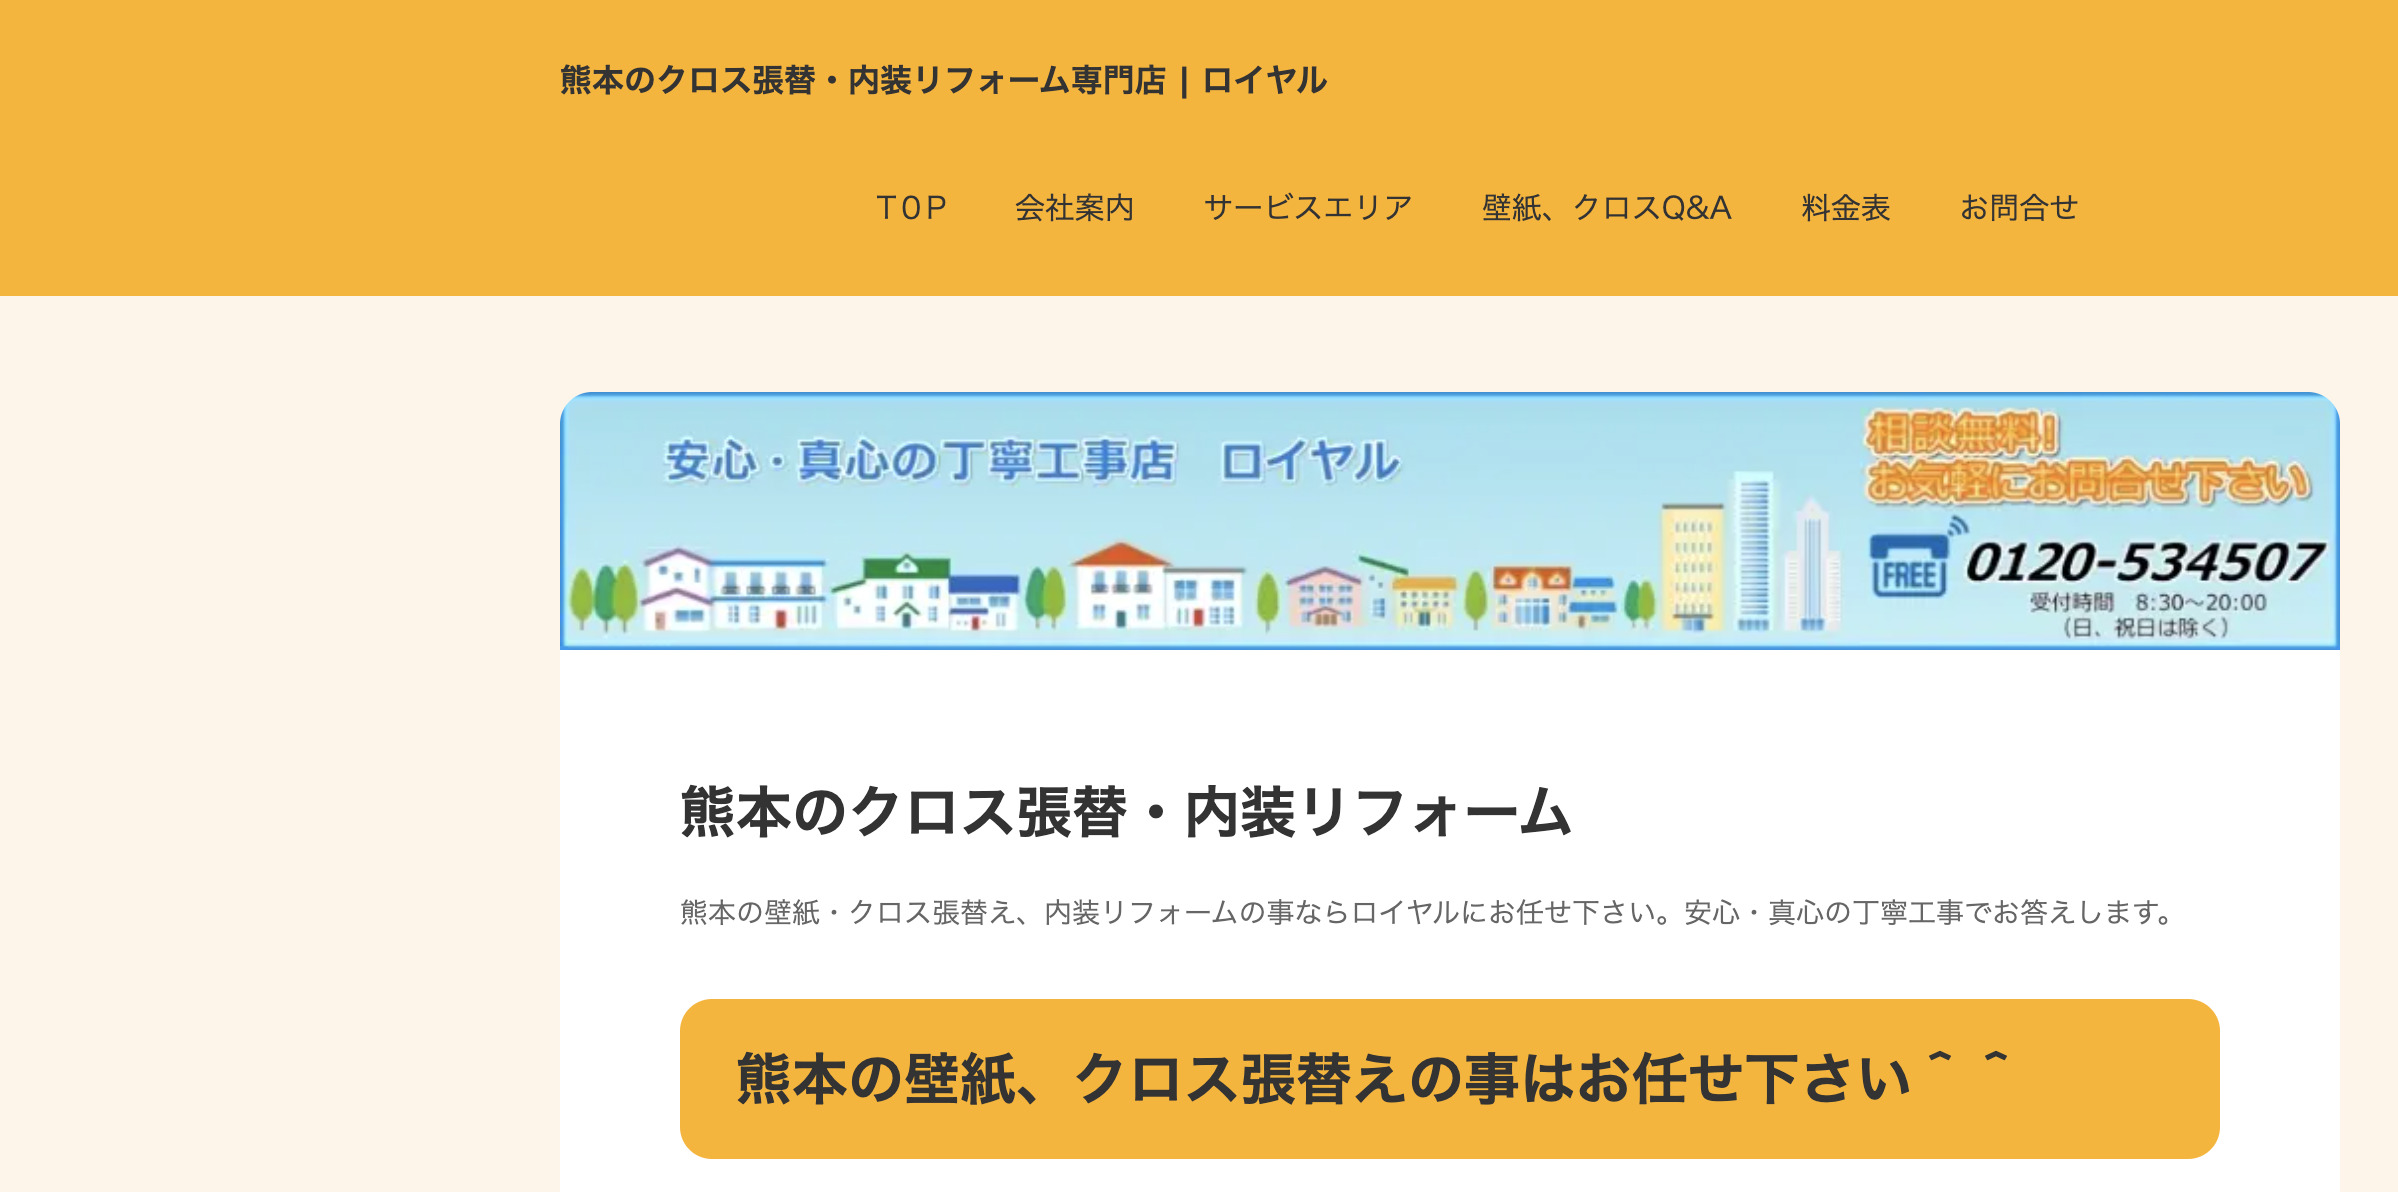
Task: Navigate to お問合せ contact page
Action: 2018,208
